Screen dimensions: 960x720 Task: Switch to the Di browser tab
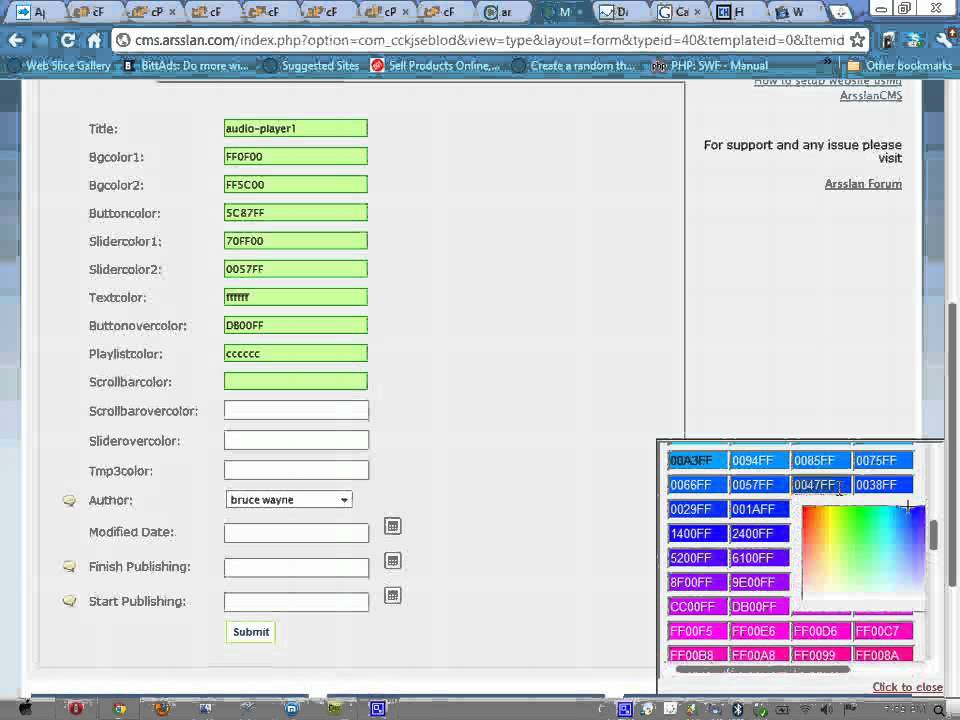point(620,12)
